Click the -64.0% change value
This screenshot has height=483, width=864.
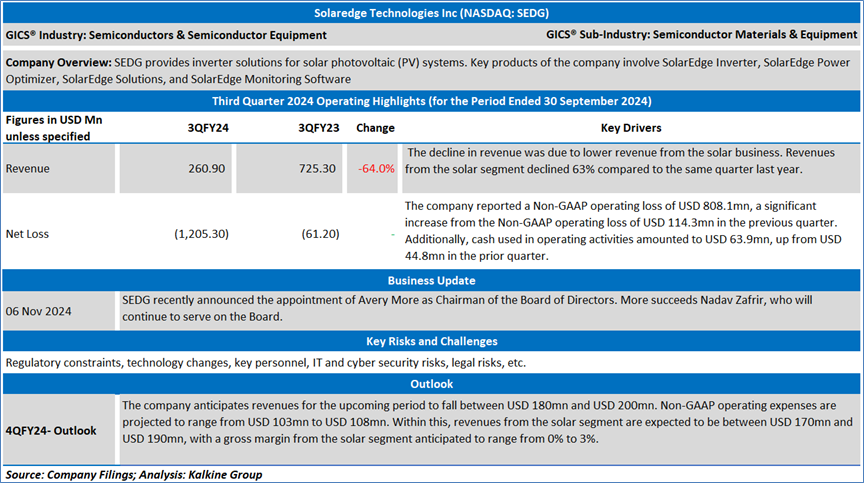(376, 169)
